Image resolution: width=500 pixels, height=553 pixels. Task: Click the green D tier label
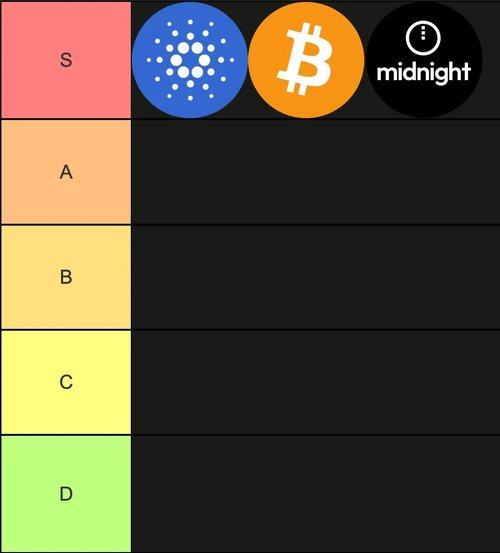(x=66, y=494)
